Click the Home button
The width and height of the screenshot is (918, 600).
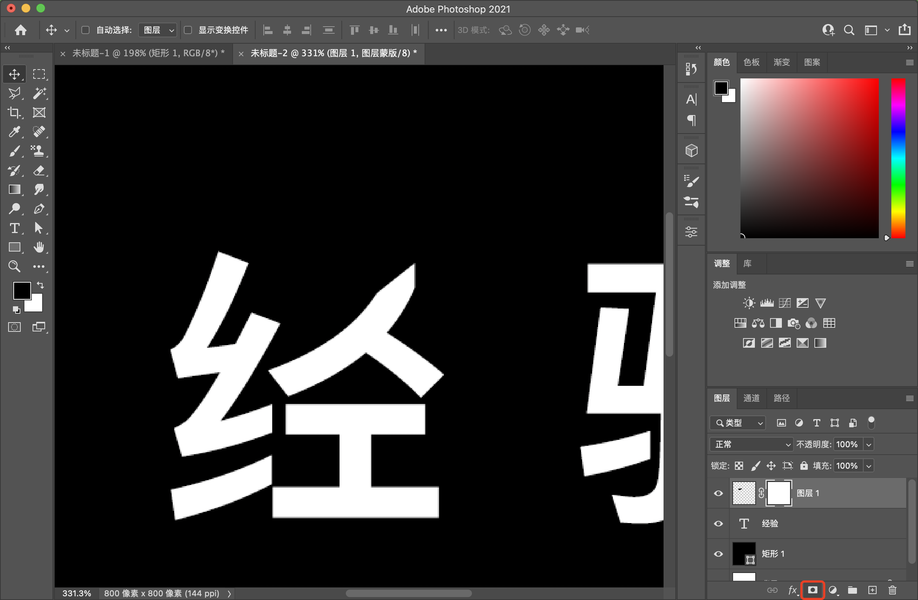(20, 30)
